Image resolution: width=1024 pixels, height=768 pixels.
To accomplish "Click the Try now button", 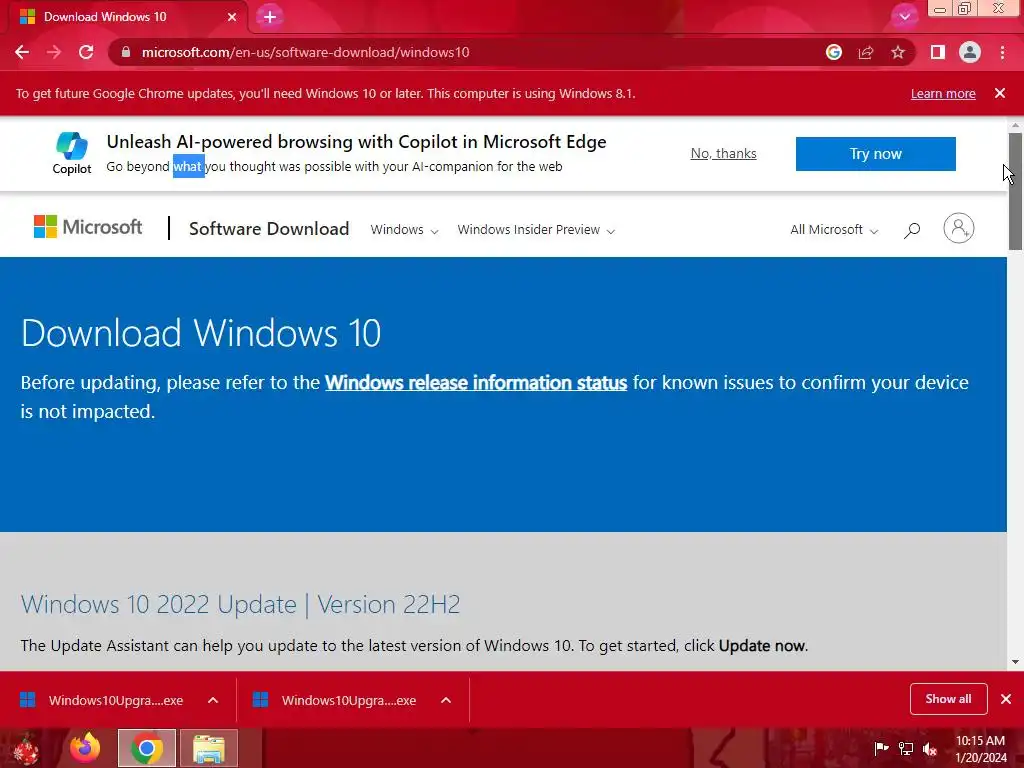I will click(876, 154).
